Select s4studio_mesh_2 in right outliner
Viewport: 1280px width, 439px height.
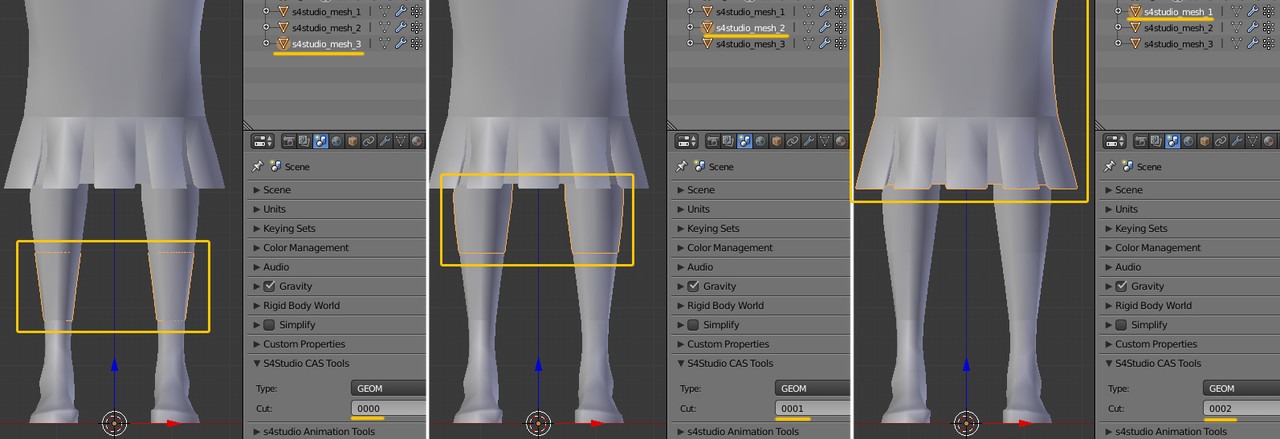click(1178, 27)
